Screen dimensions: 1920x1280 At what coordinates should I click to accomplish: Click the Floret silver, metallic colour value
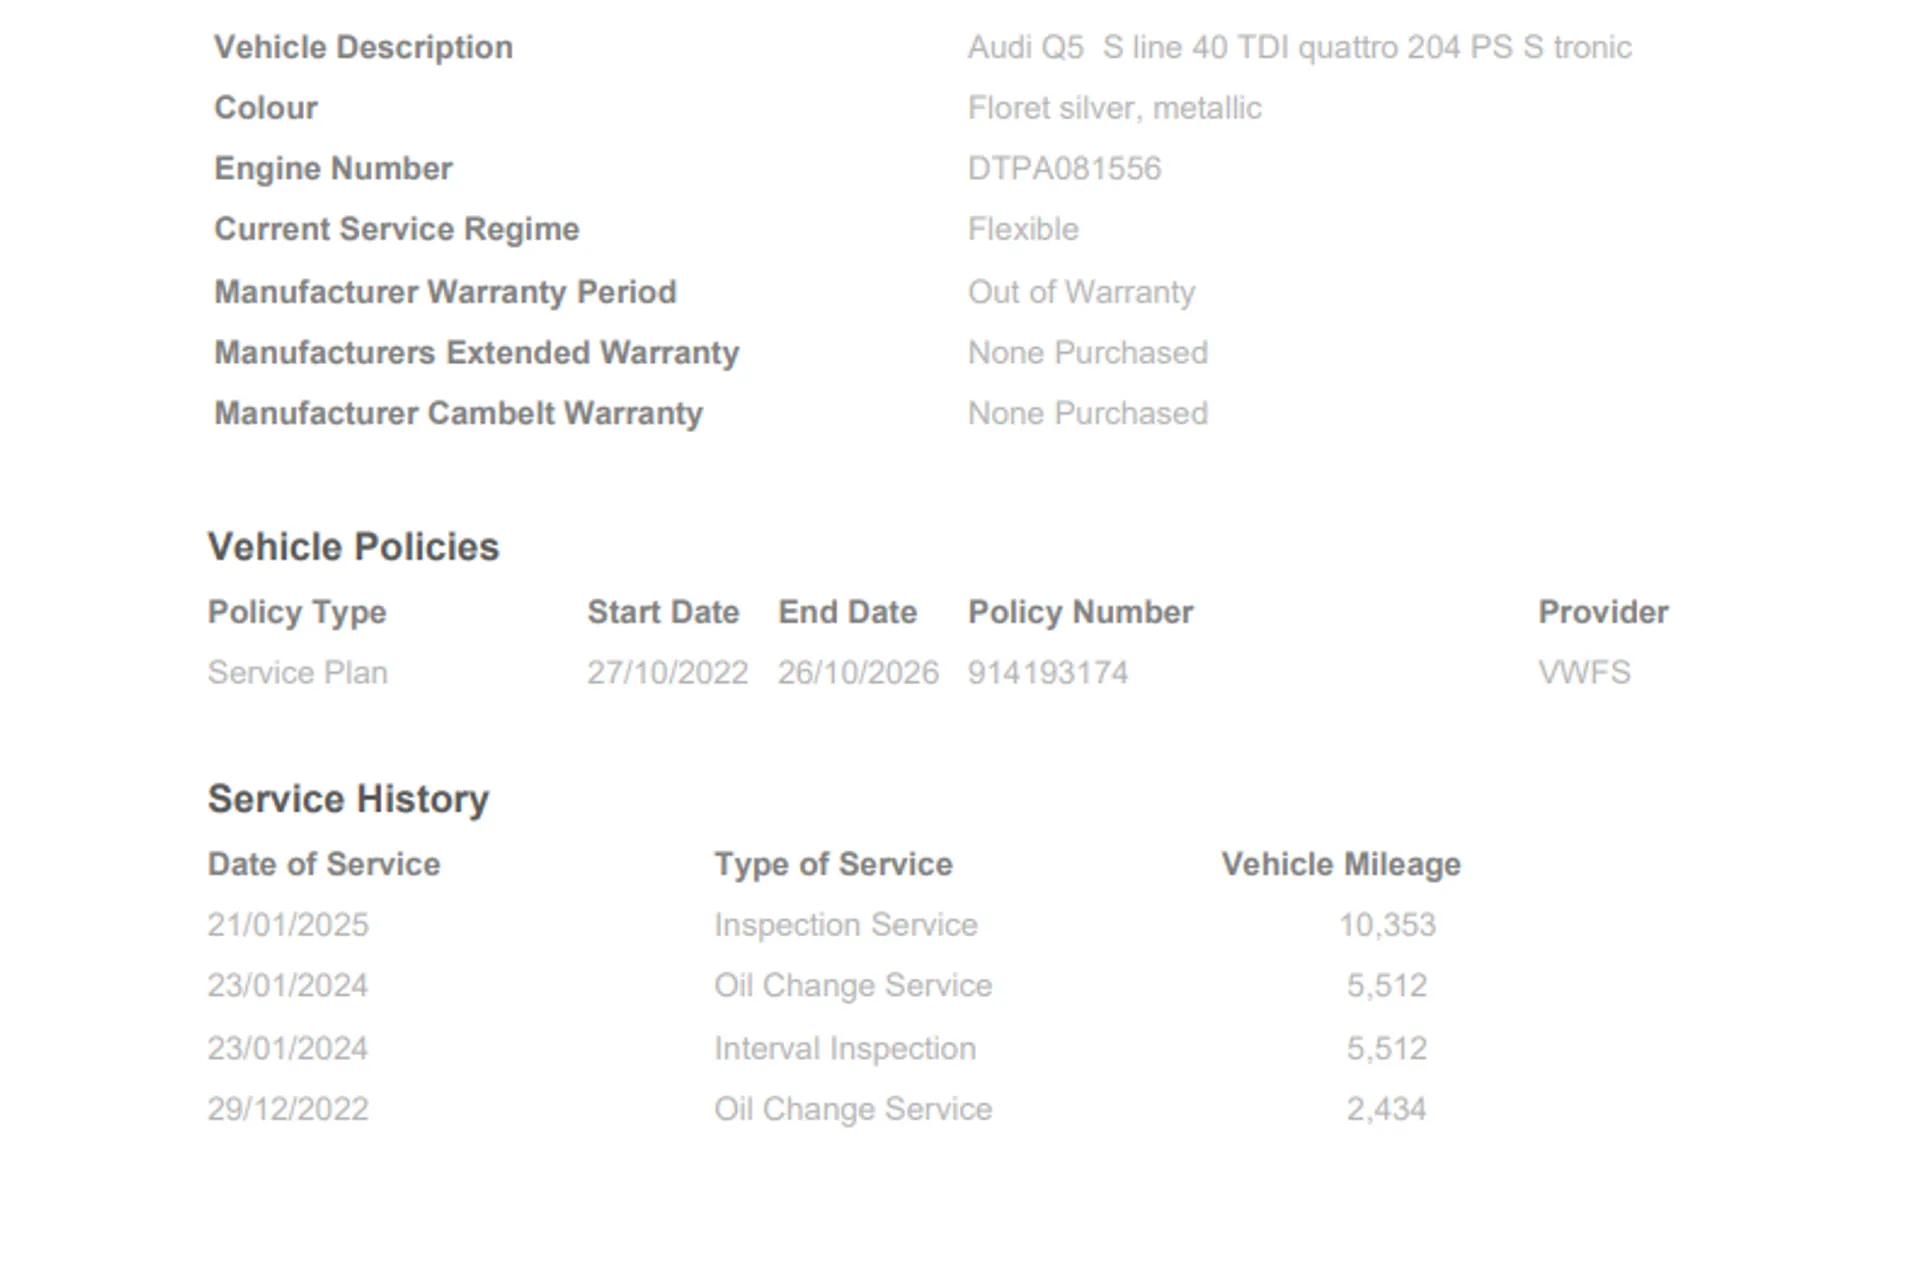tap(1114, 108)
